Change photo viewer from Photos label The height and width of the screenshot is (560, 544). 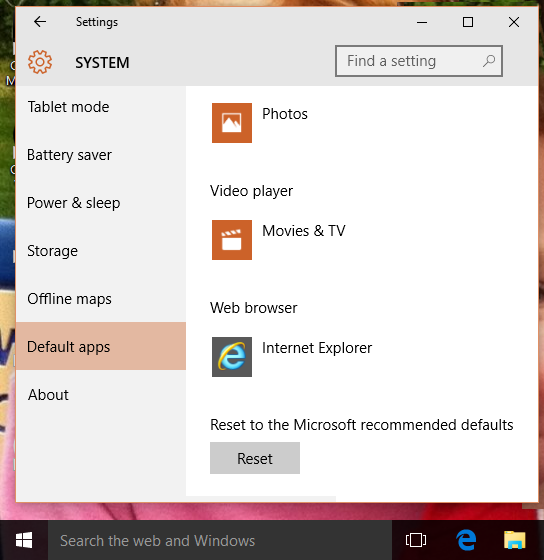point(285,114)
